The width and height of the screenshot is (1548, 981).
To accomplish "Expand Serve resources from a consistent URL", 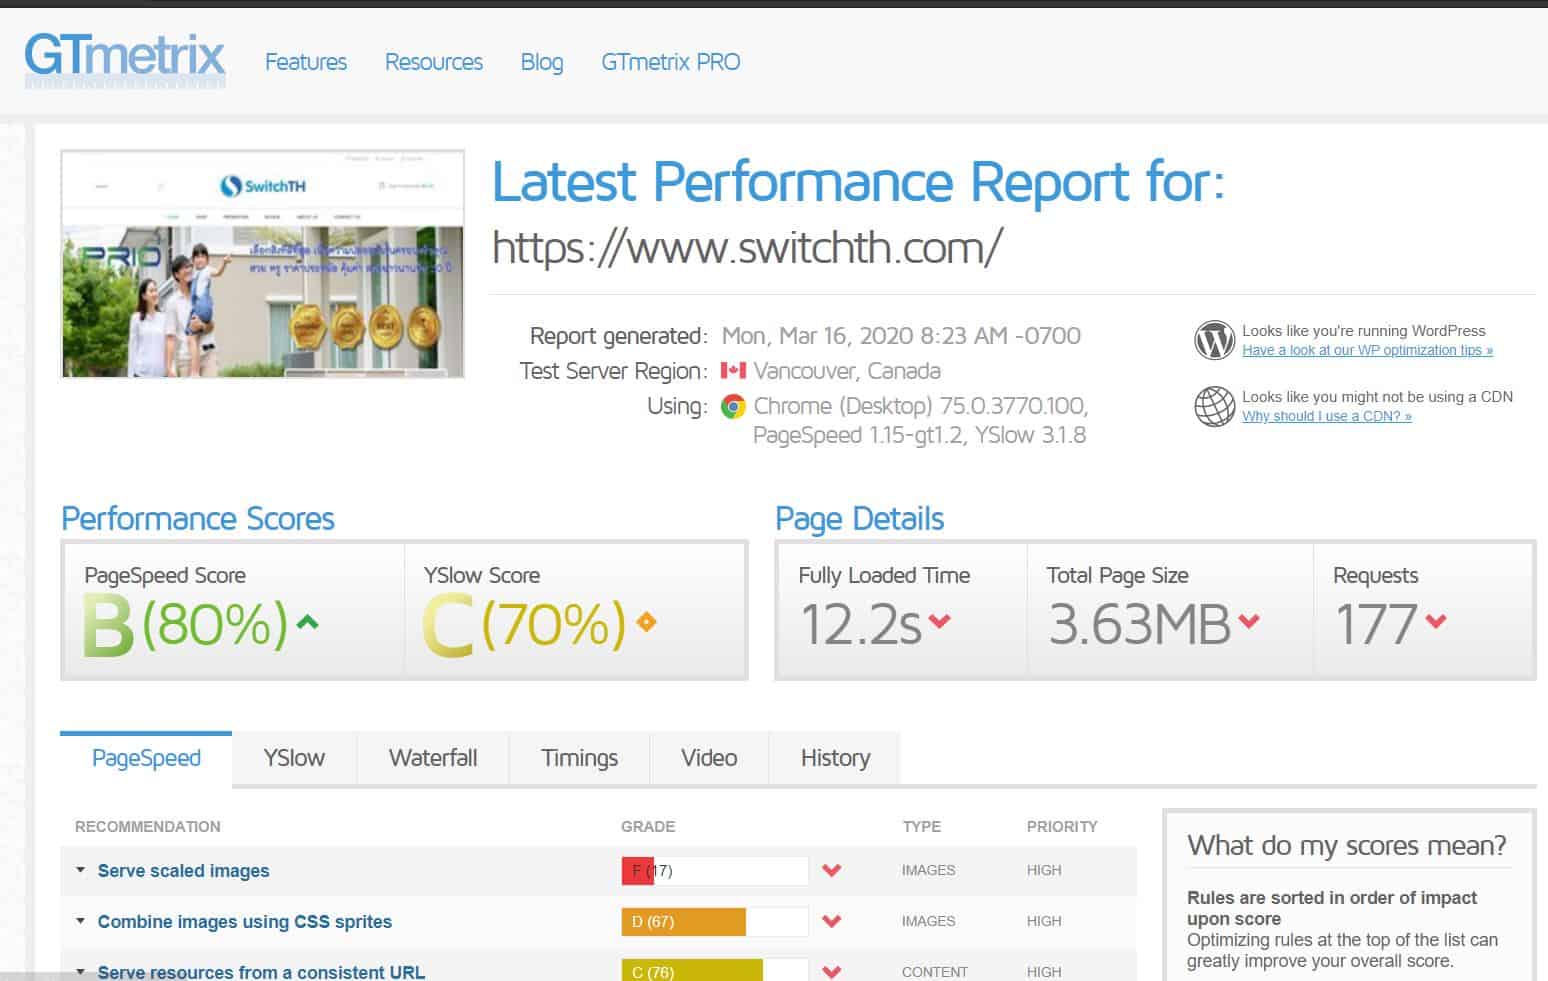I will (81, 971).
